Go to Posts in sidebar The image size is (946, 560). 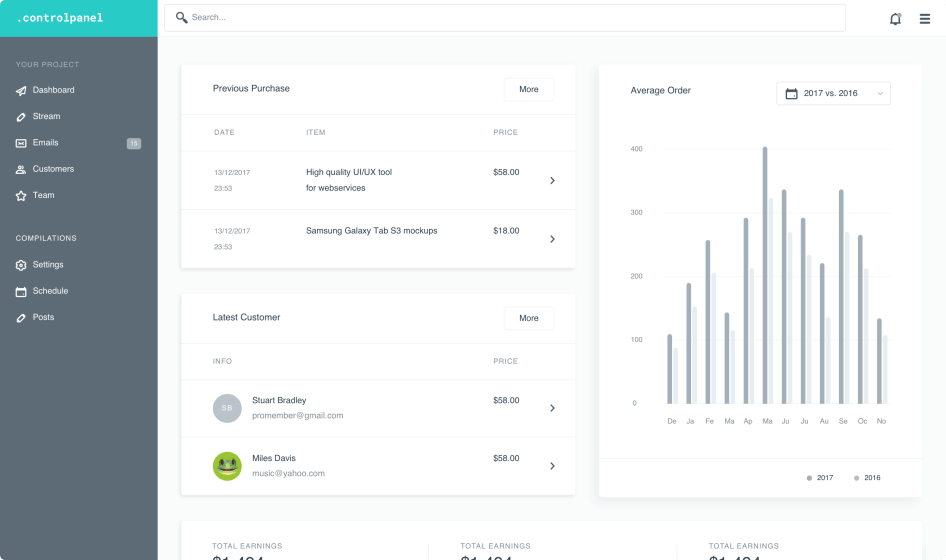(x=43, y=317)
